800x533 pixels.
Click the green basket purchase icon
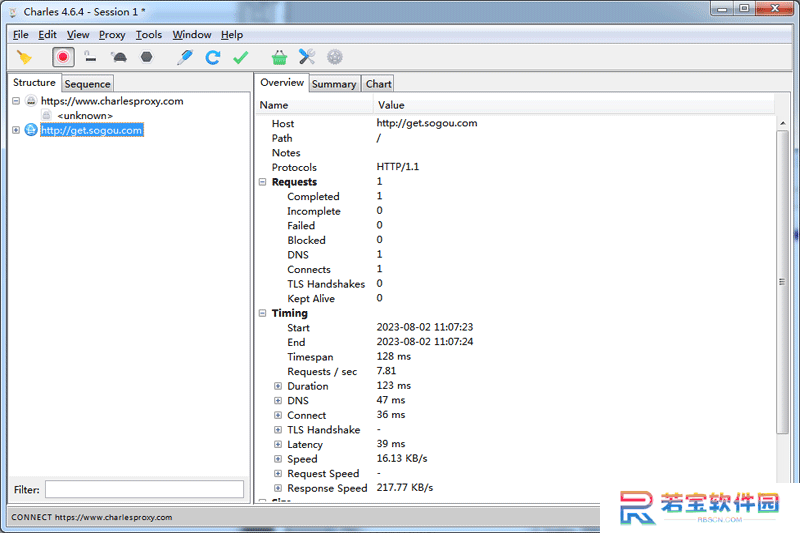click(x=279, y=57)
